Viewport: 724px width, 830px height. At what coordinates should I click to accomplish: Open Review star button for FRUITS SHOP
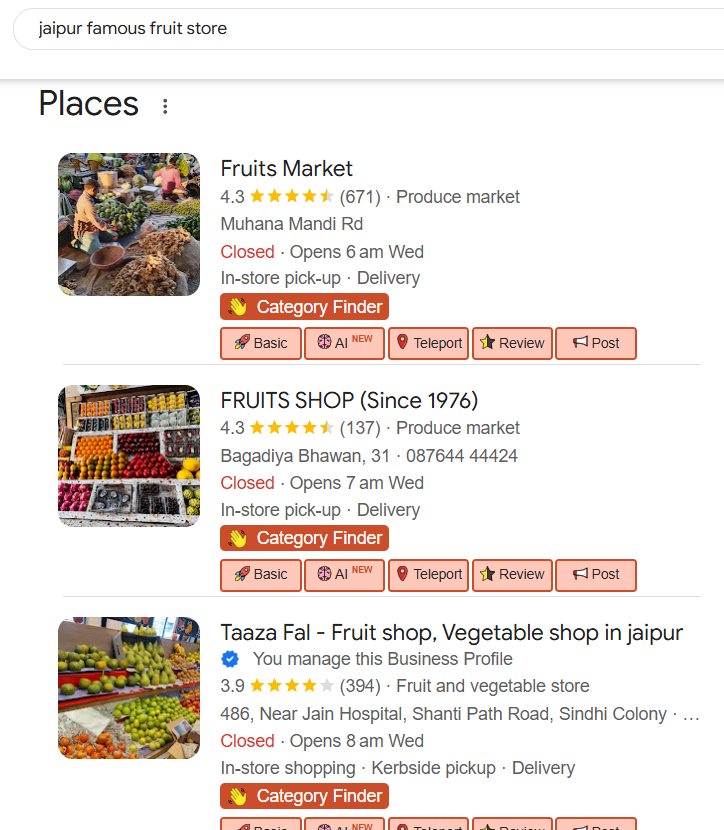click(512, 574)
